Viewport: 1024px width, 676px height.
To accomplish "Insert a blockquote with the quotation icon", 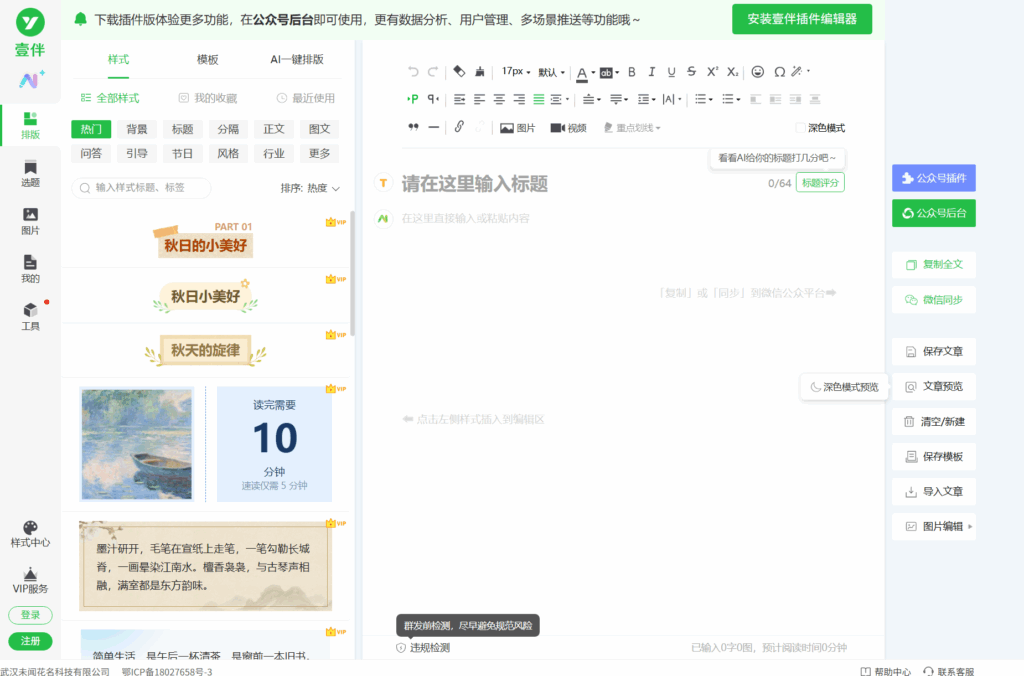I will click(413, 127).
